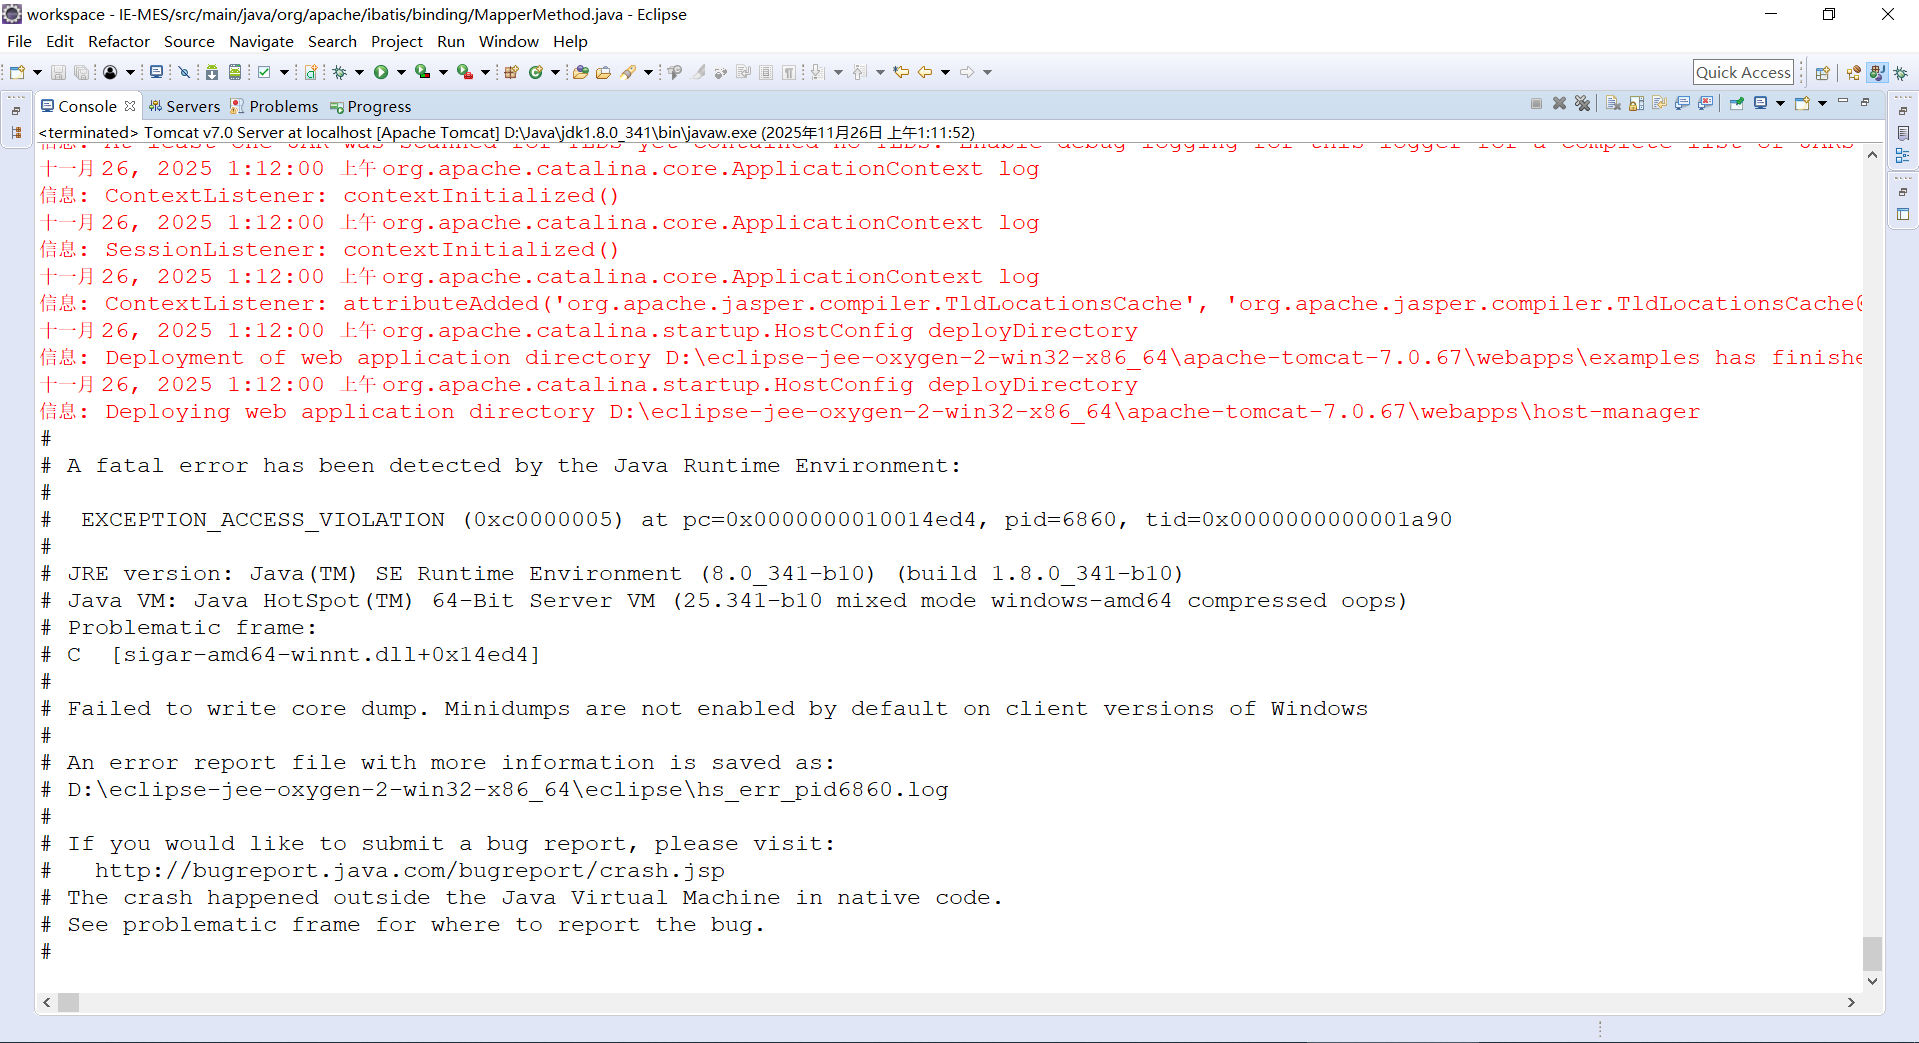The image size is (1919, 1043).
Task: Click the horizontal scrollbar right arrow
Action: (x=1852, y=1002)
